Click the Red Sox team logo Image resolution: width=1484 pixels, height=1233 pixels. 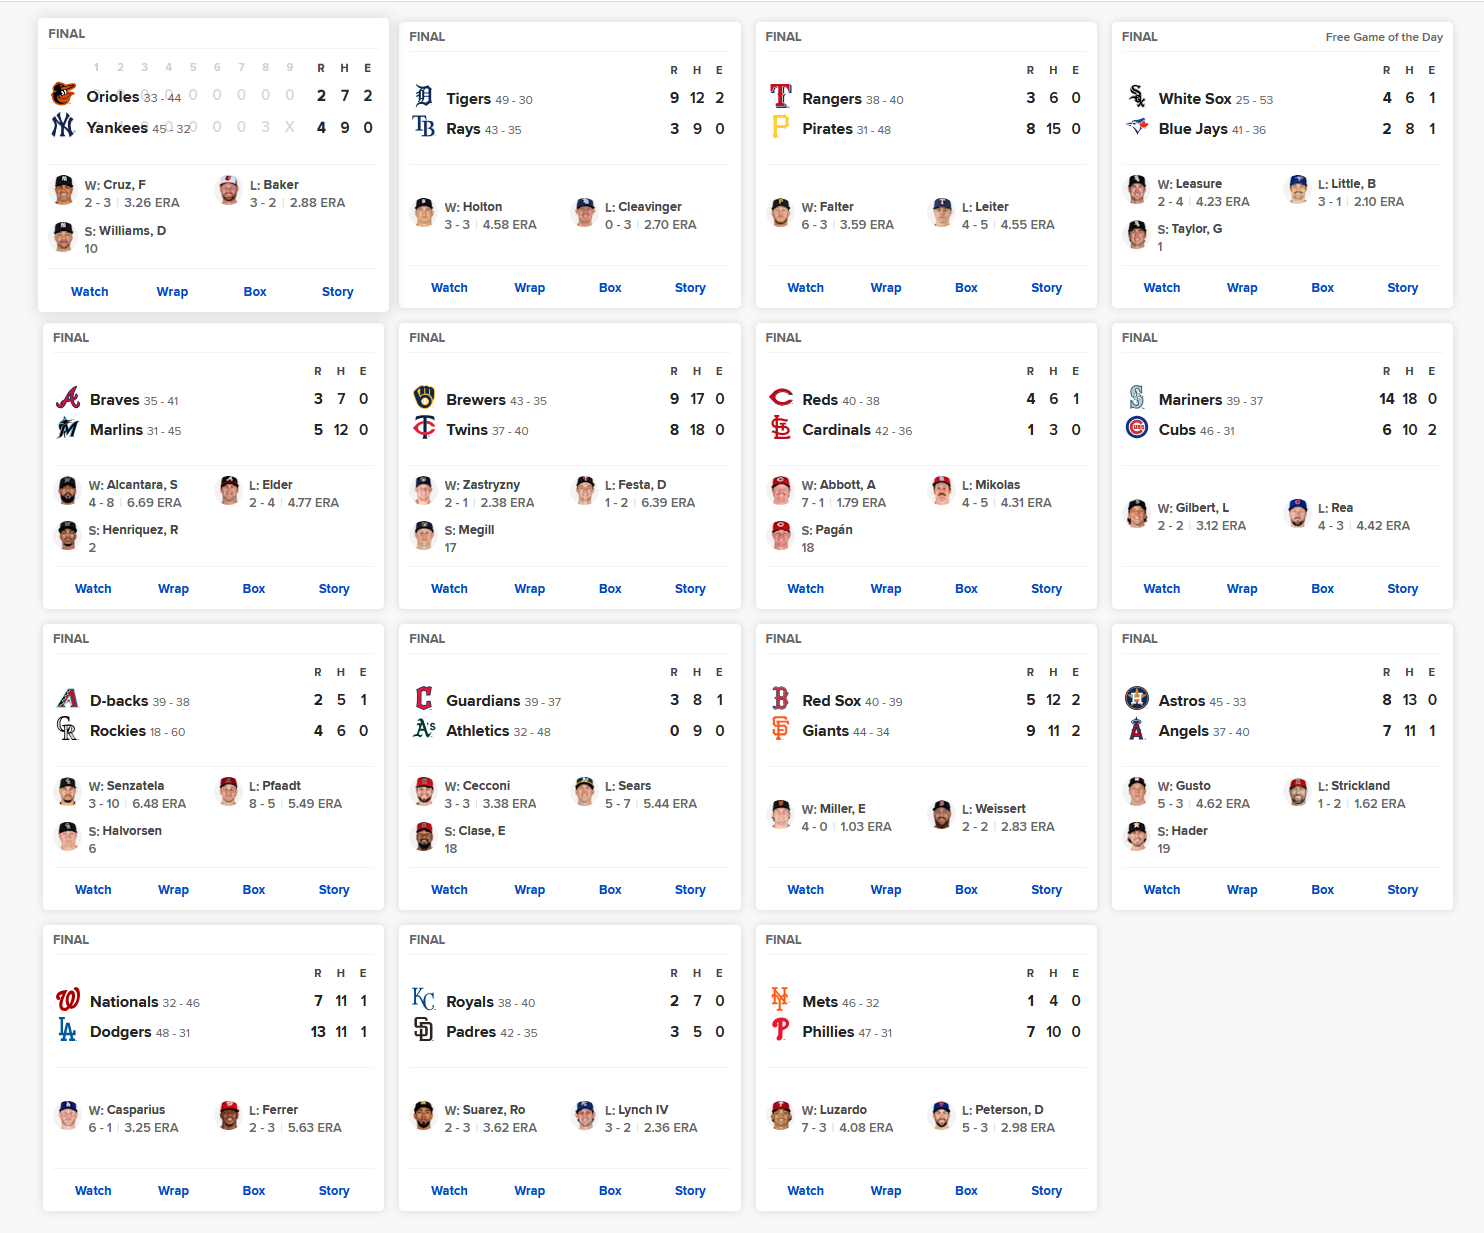click(781, 698)
